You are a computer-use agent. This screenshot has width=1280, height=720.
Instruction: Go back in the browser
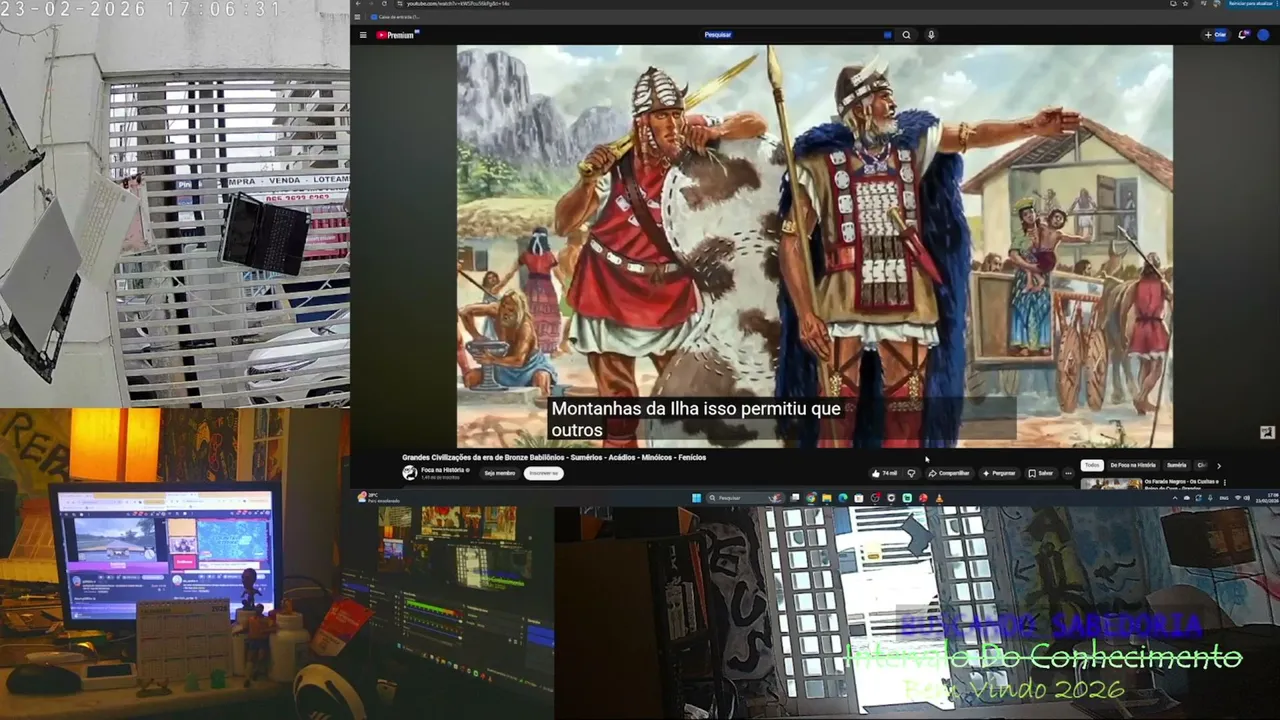(x=358, y=4)
